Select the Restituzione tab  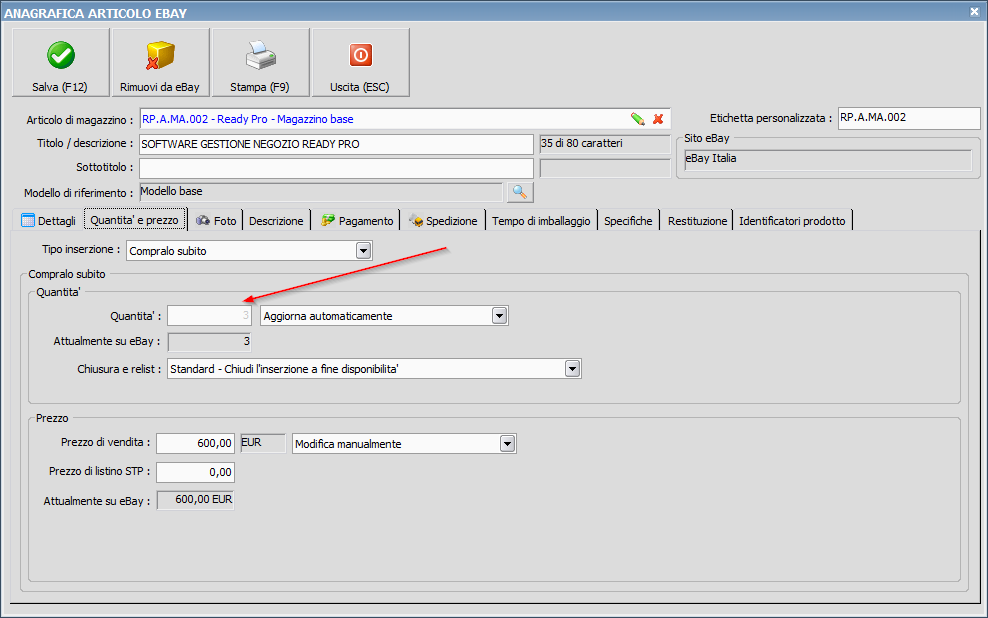pyautogui.click(x=697, y=220)
